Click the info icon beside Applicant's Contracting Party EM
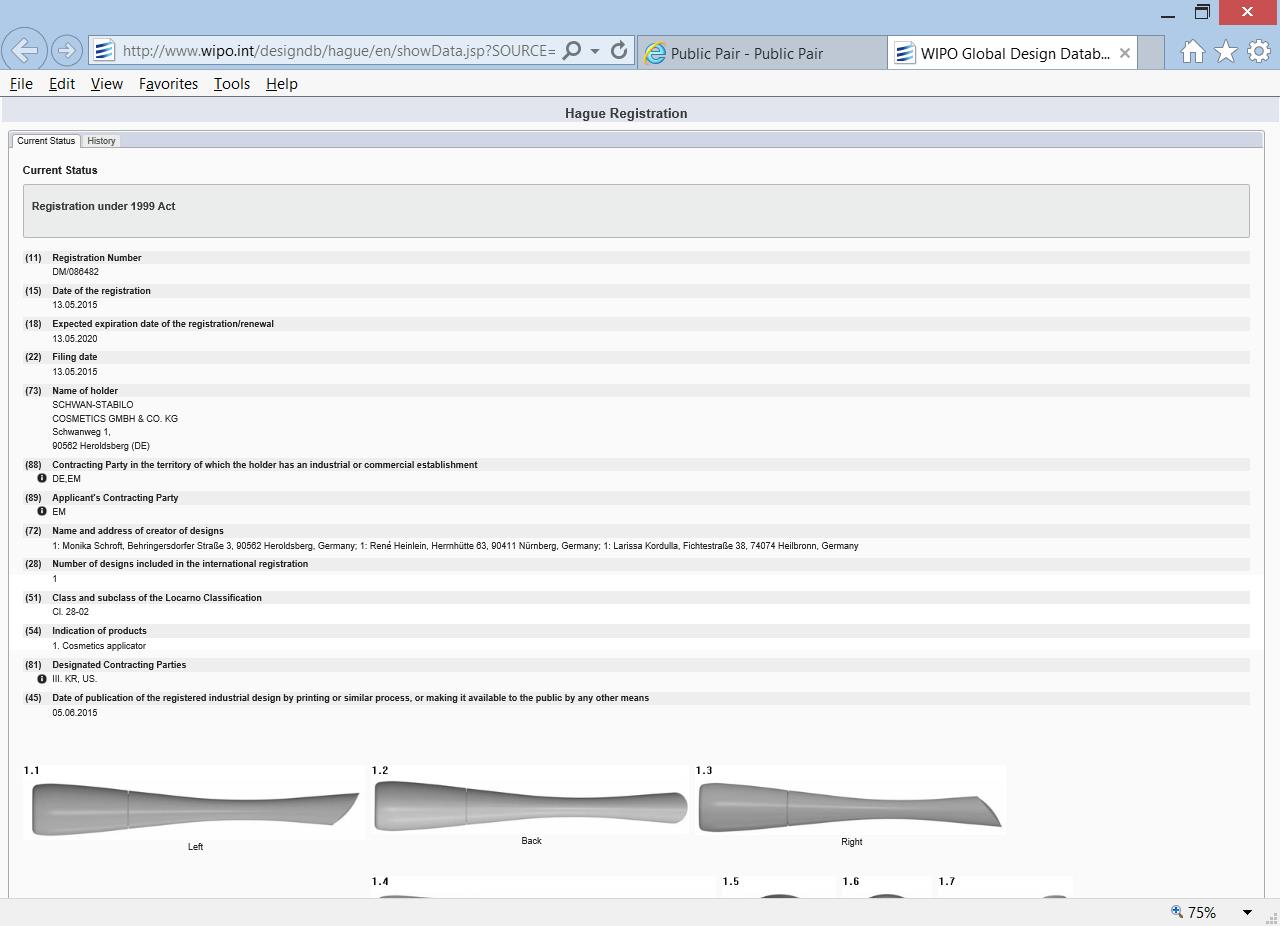Image resolution: width=1280 pixels, height=926 pixels. pos(42,511)
